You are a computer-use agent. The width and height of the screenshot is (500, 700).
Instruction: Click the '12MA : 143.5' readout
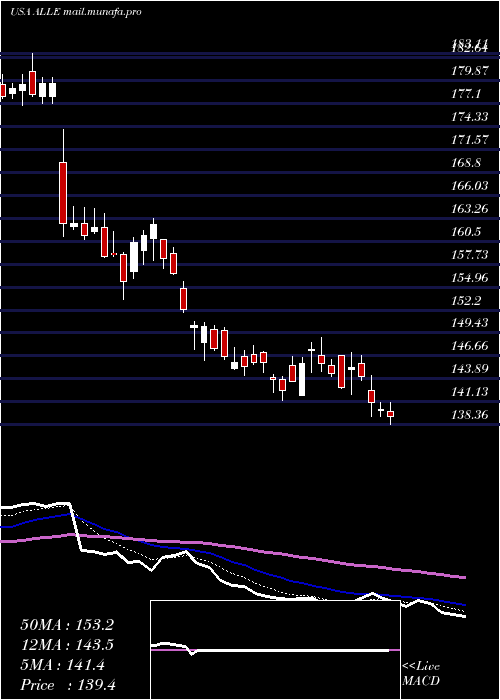click(x=67, y=645)
